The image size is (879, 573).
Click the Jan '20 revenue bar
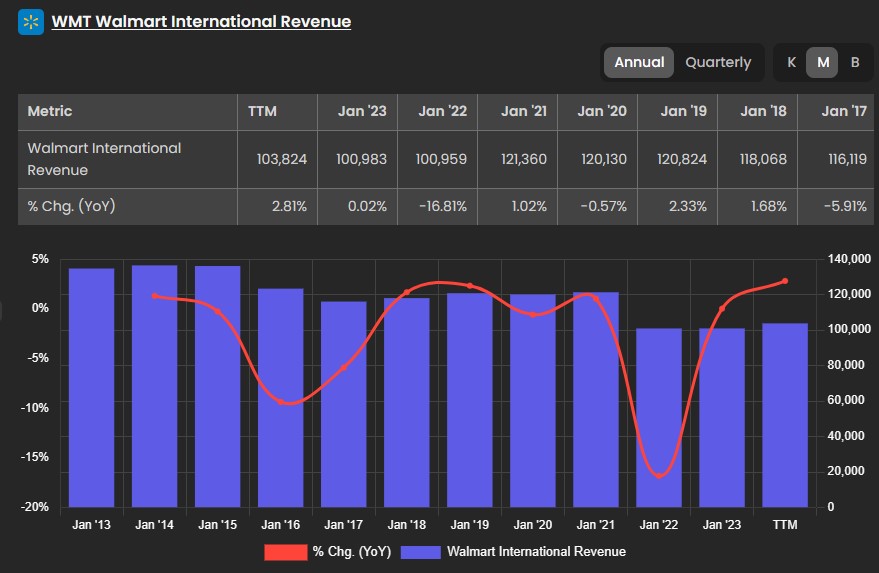pyautogui.click(x=533, y=401)
